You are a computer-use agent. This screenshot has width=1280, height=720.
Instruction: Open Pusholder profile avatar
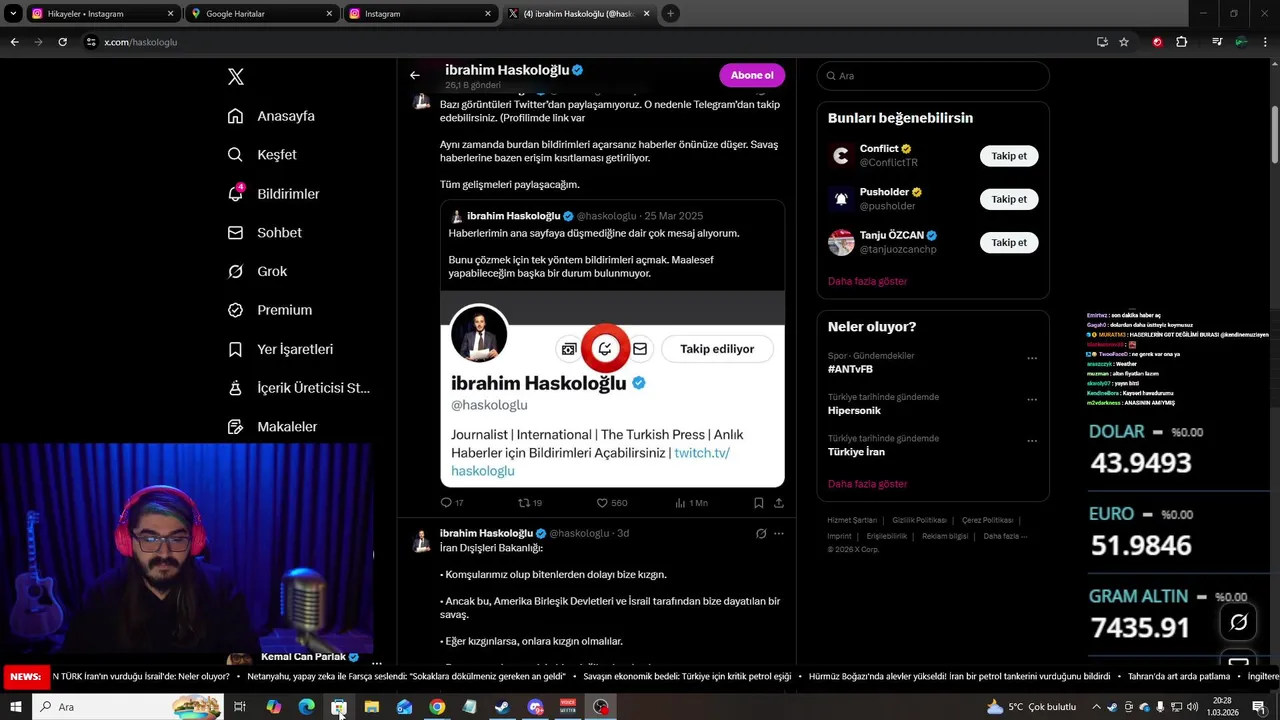(x=841, y=199)
